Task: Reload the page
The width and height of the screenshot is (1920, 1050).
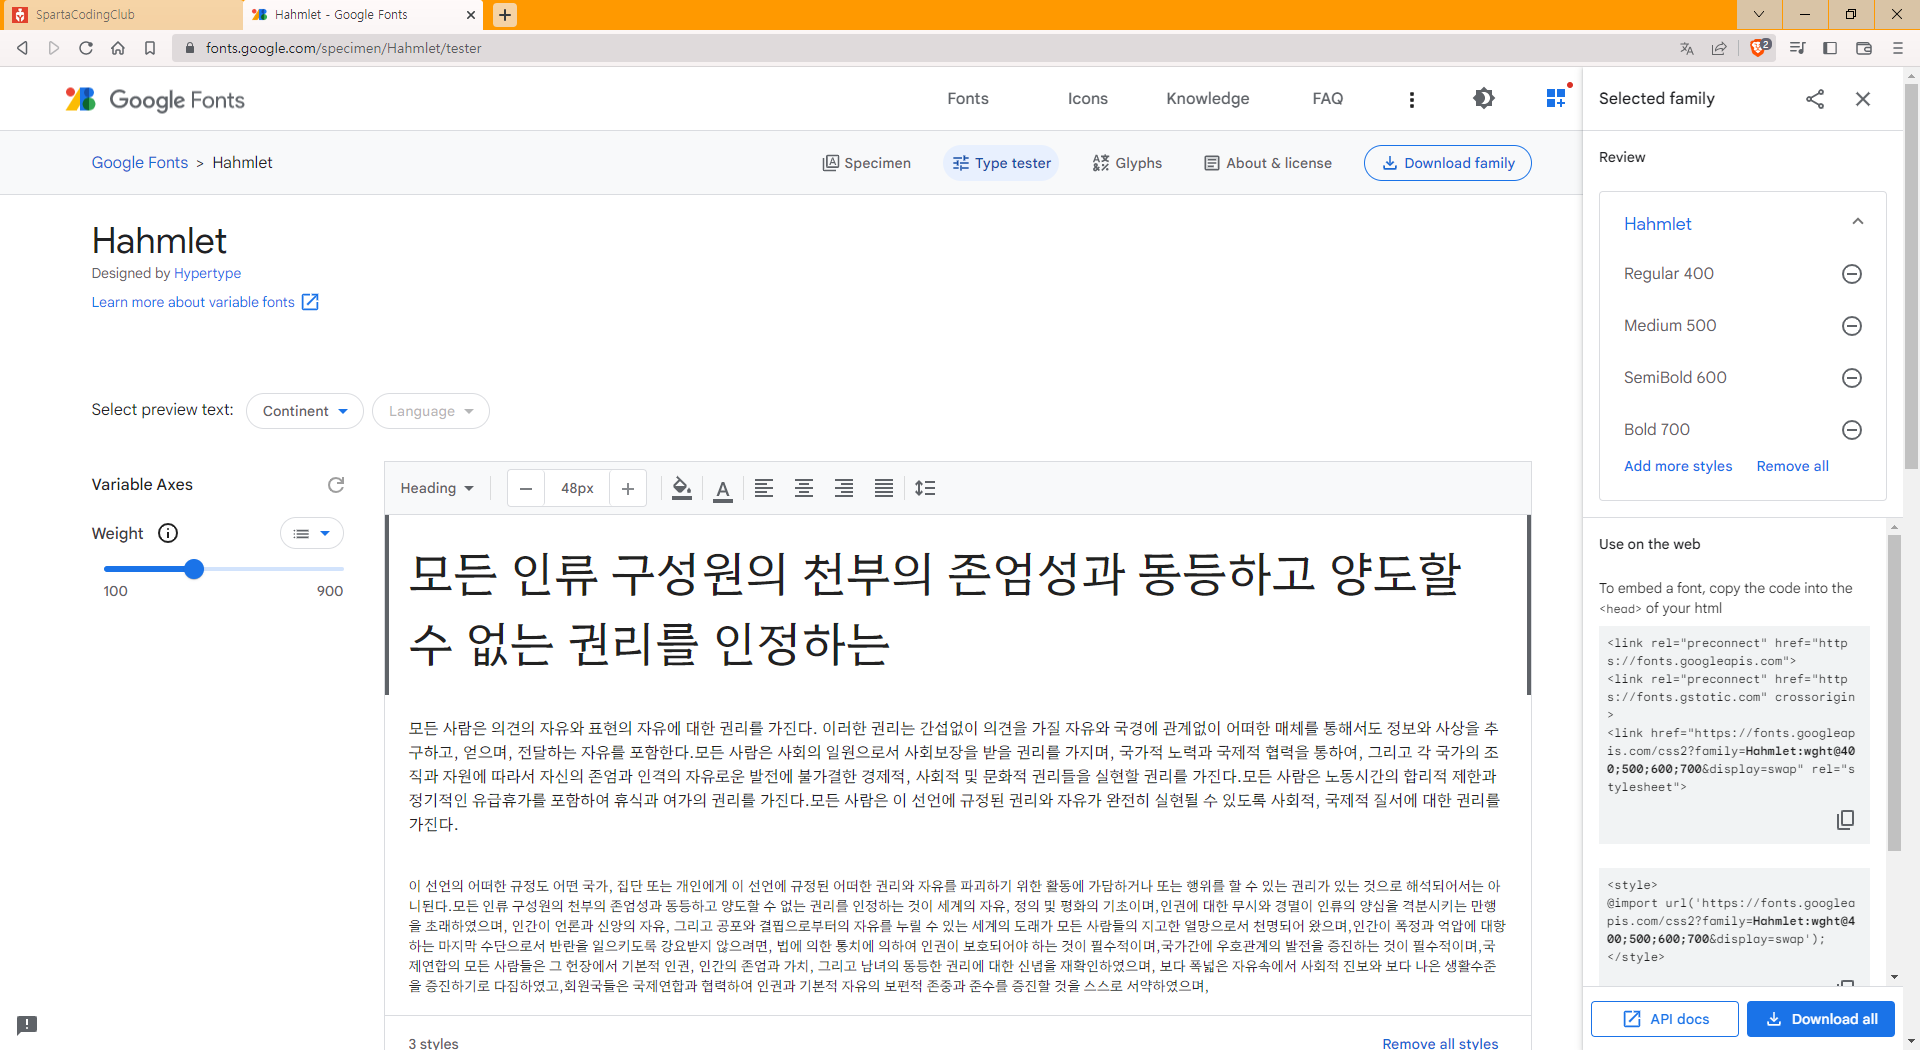Action: click(86, 48)
